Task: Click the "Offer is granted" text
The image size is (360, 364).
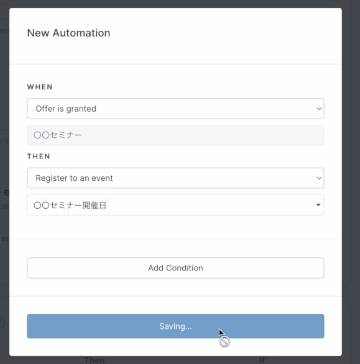Action: (x=66, y=109)
